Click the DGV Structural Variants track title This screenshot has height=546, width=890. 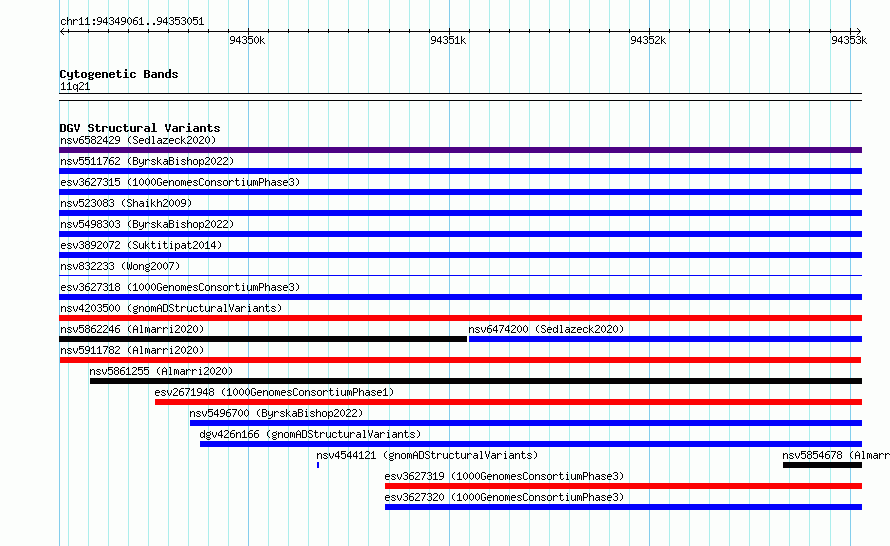(140, 128)
